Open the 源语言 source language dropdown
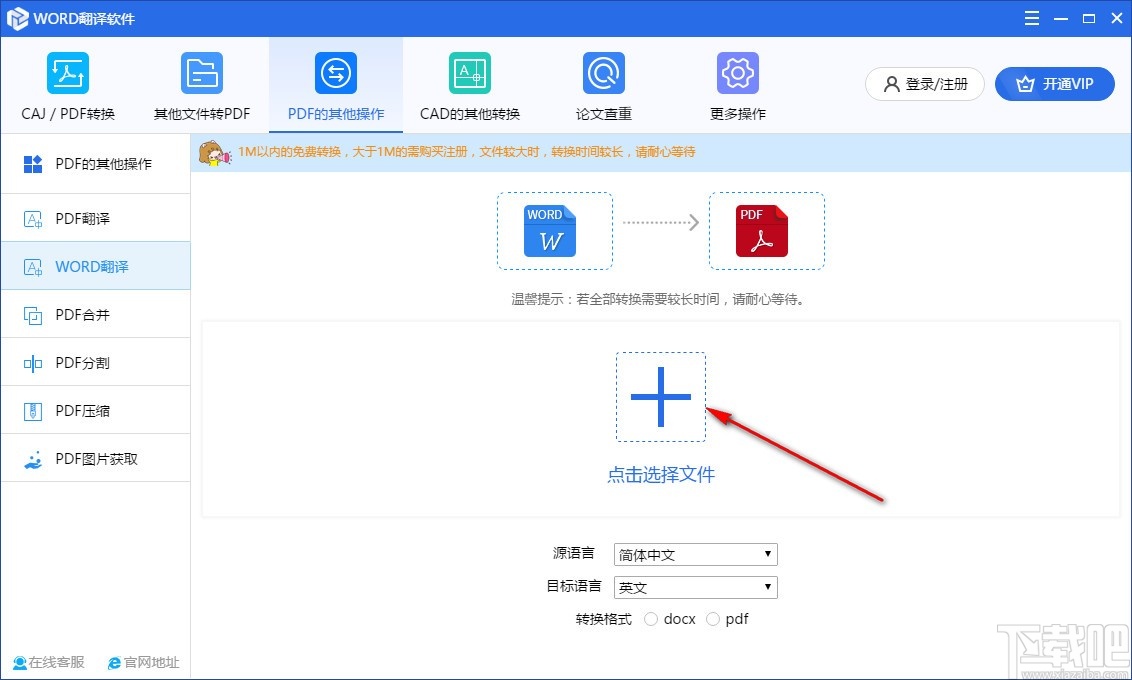The width and height of the screenshot is (1132, 680). pyautogui.click(x=695, y=554)
